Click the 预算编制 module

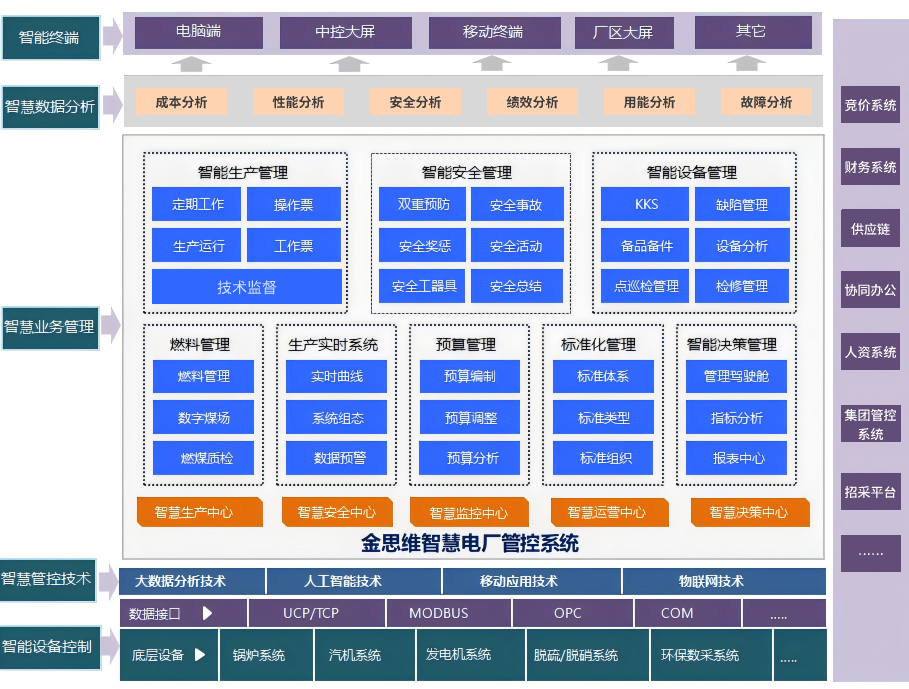coord(470,376)
